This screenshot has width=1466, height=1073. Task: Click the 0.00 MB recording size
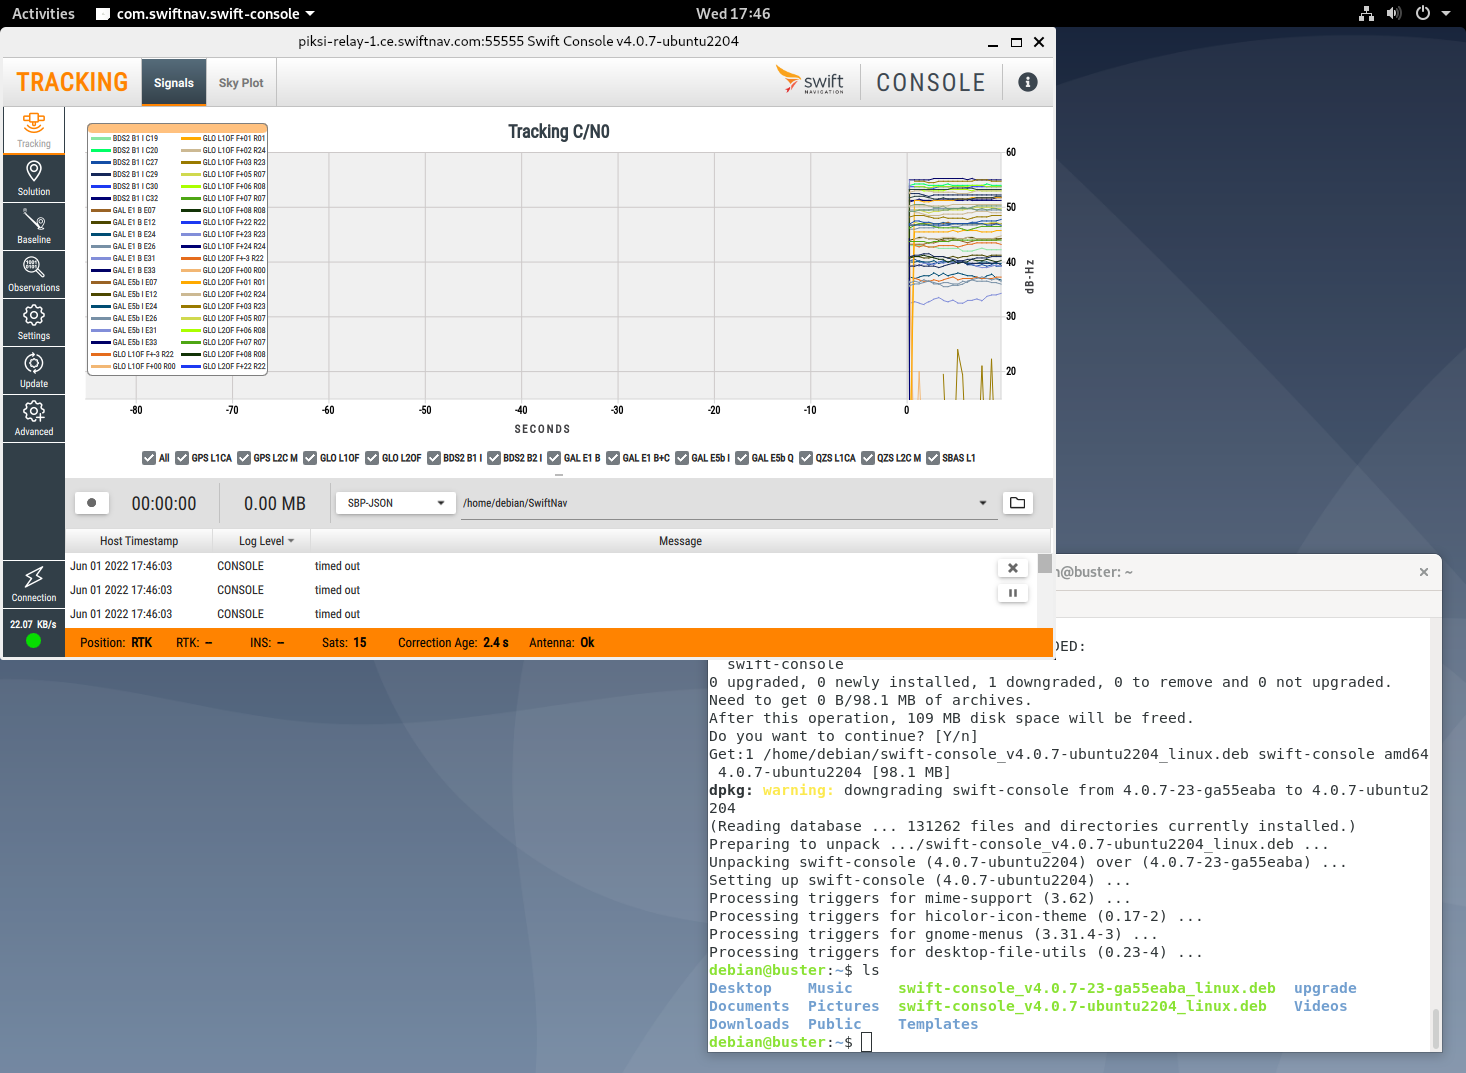pyautogui.click(x=275, y=504)
